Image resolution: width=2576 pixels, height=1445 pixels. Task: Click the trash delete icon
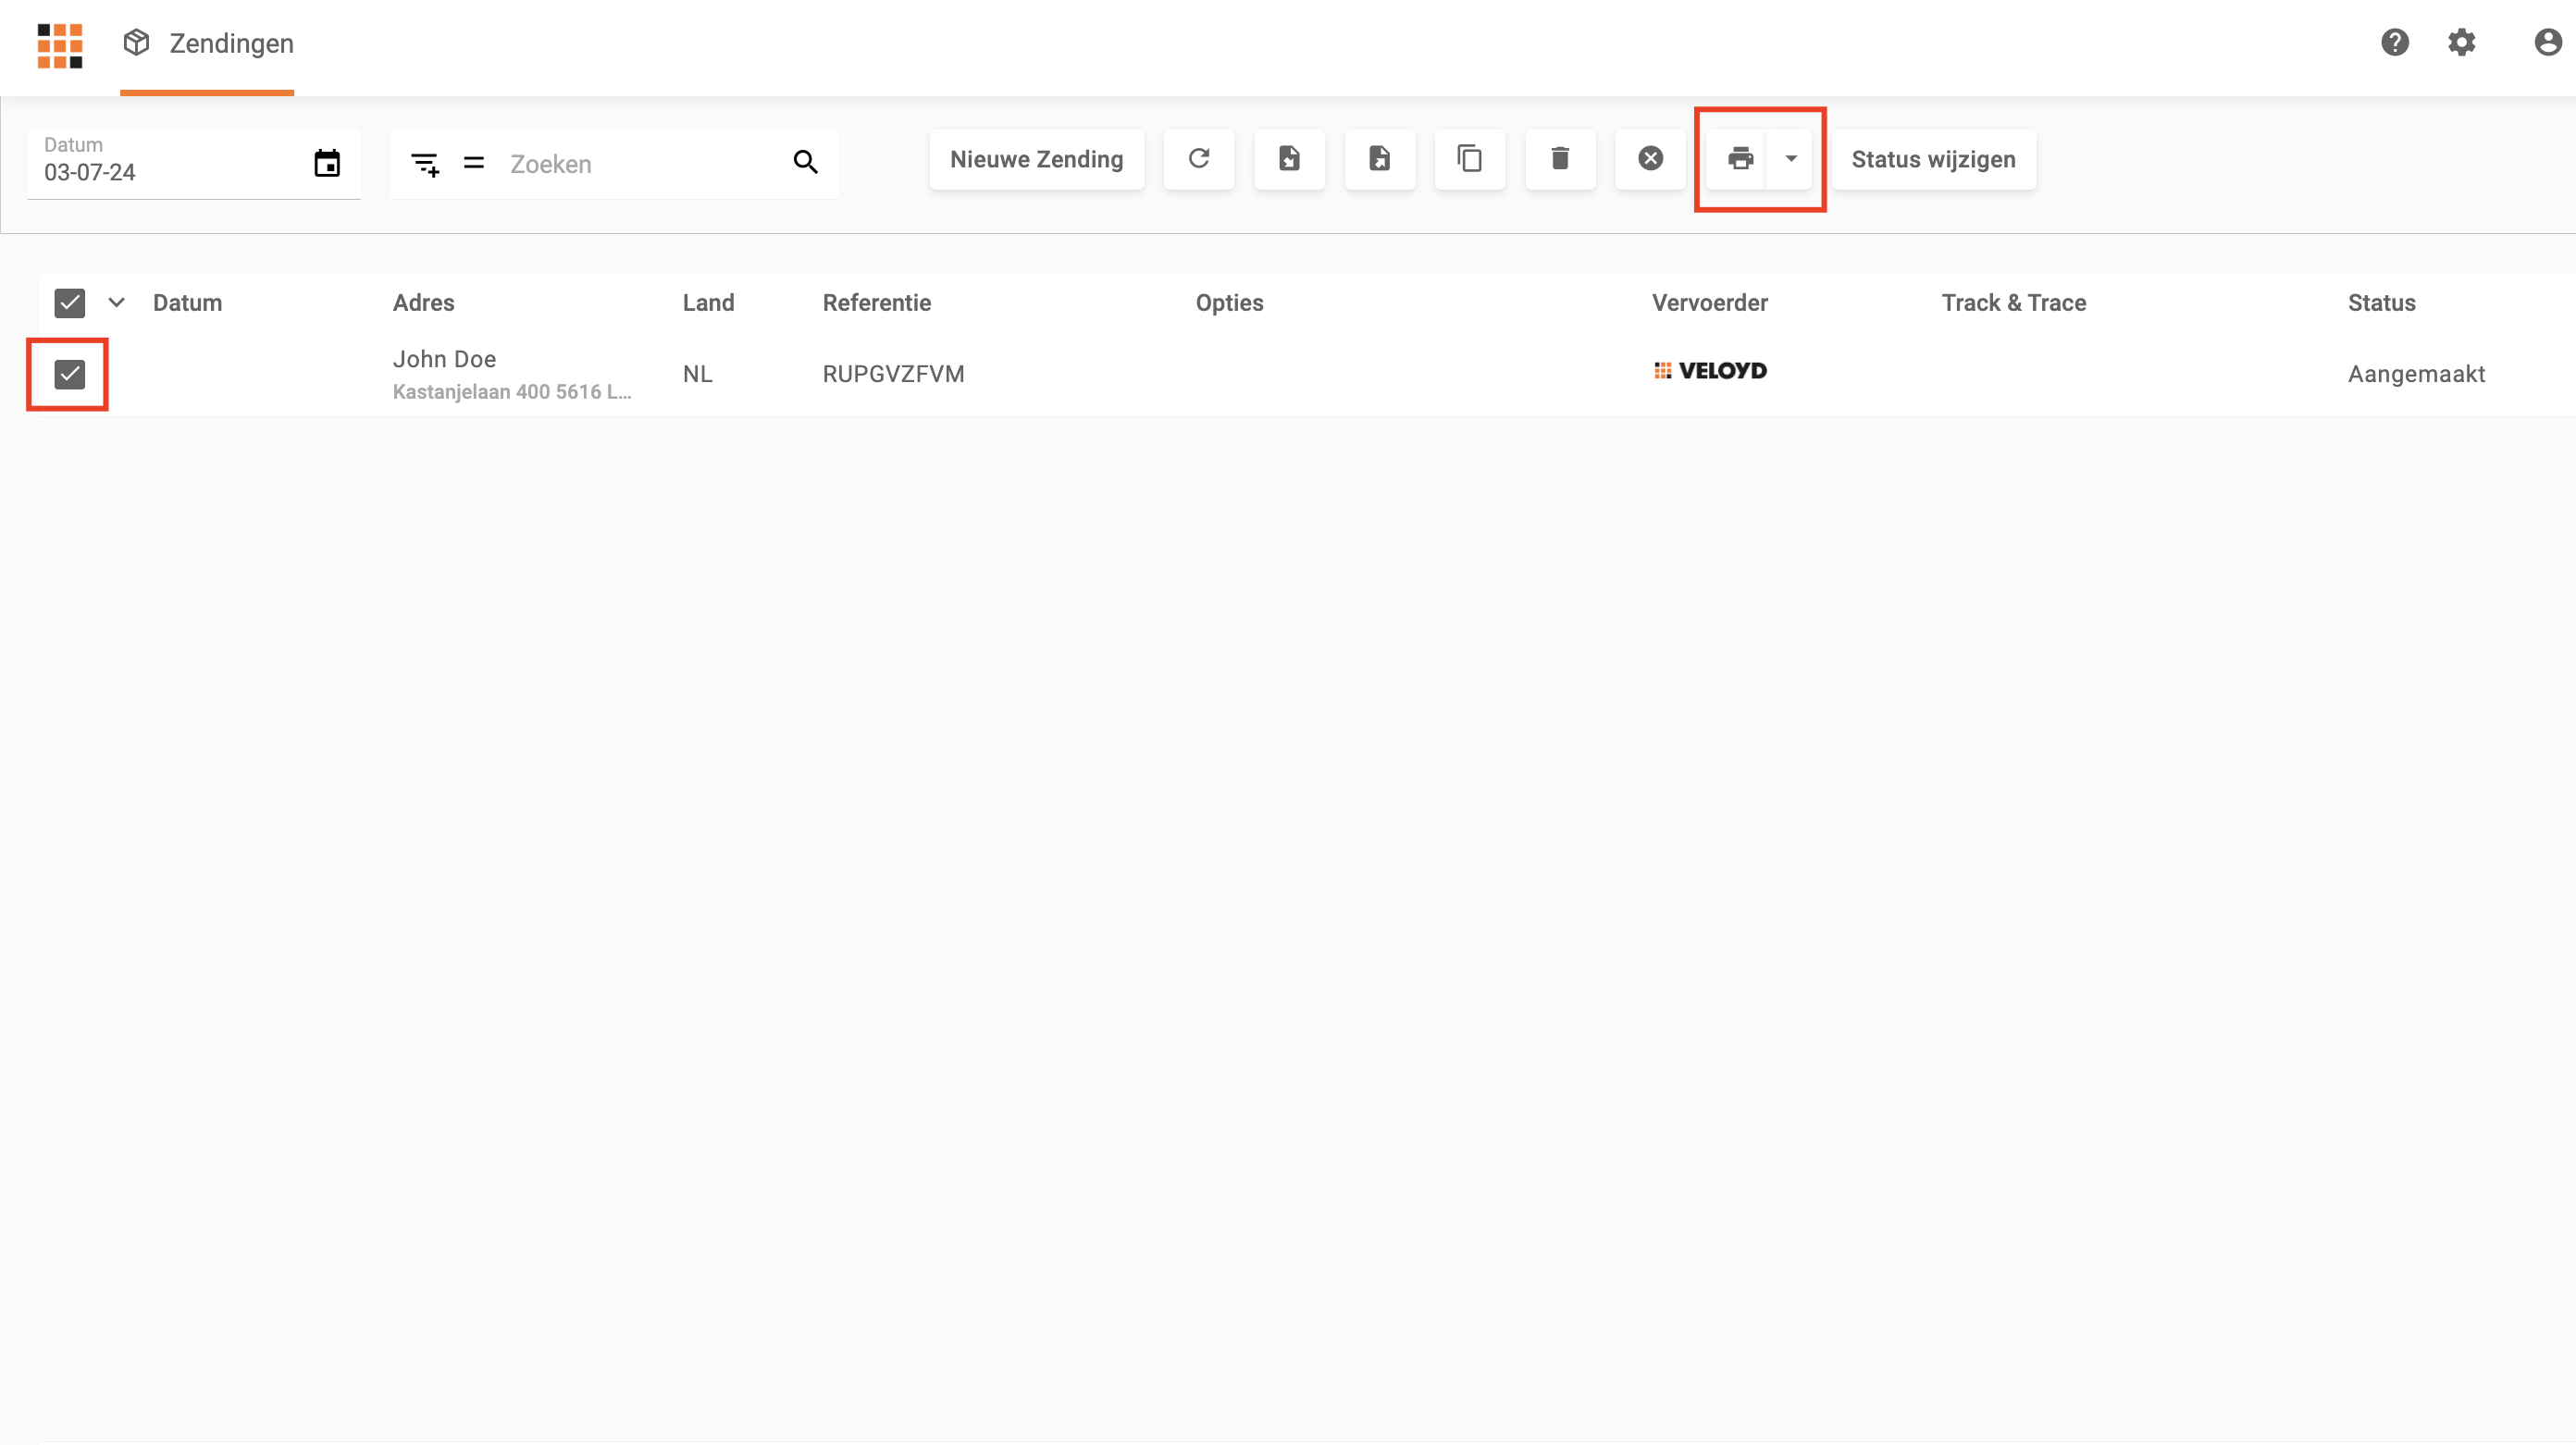pos(1560,159)
